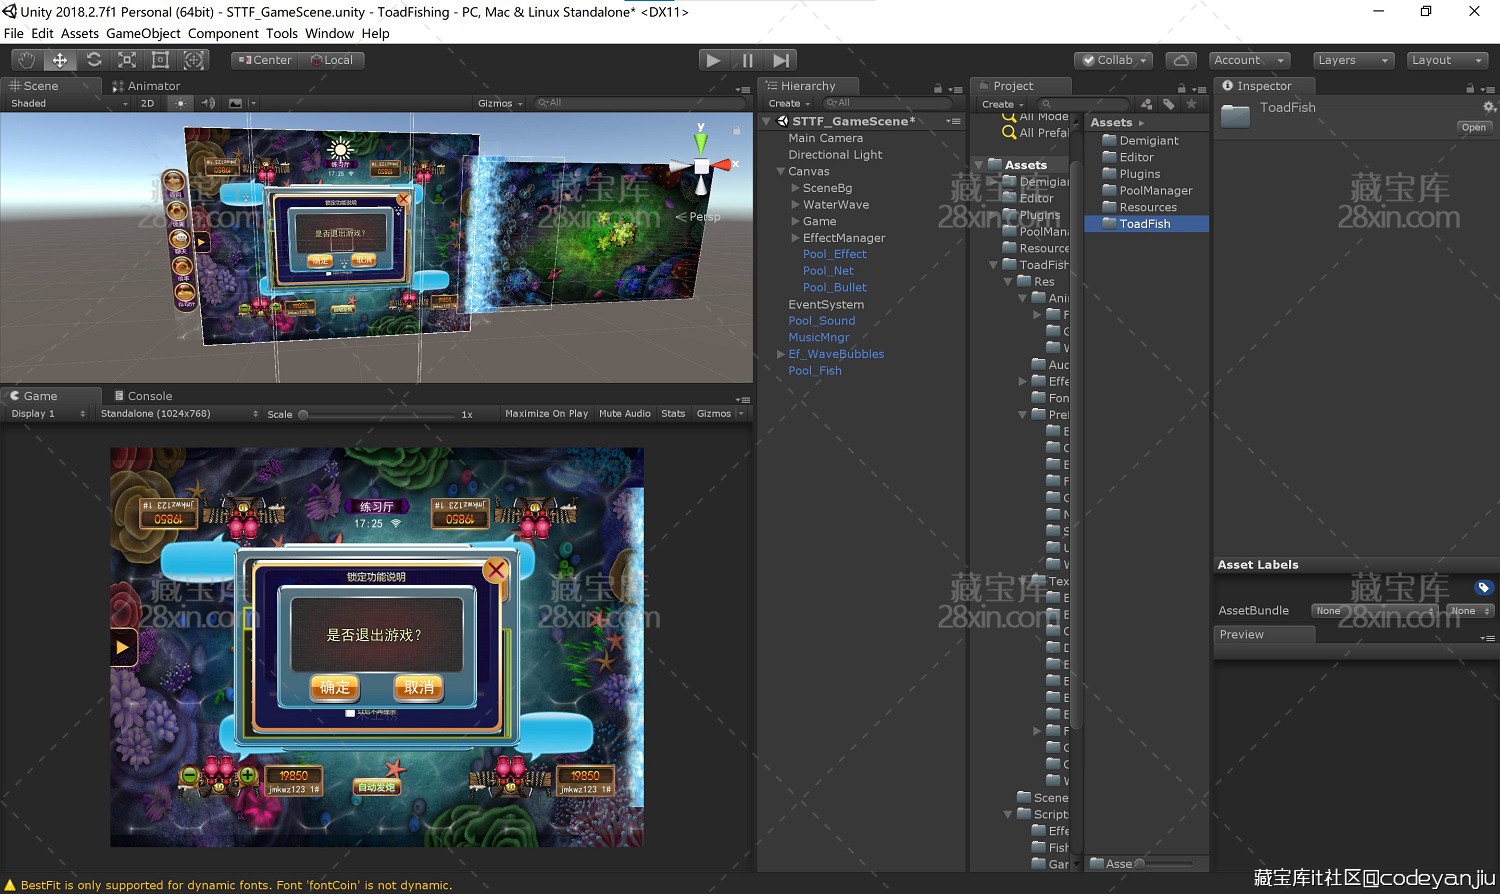Switch to the Animator tab
Screen dimensions: 1500x894
[x=146, y=86]
